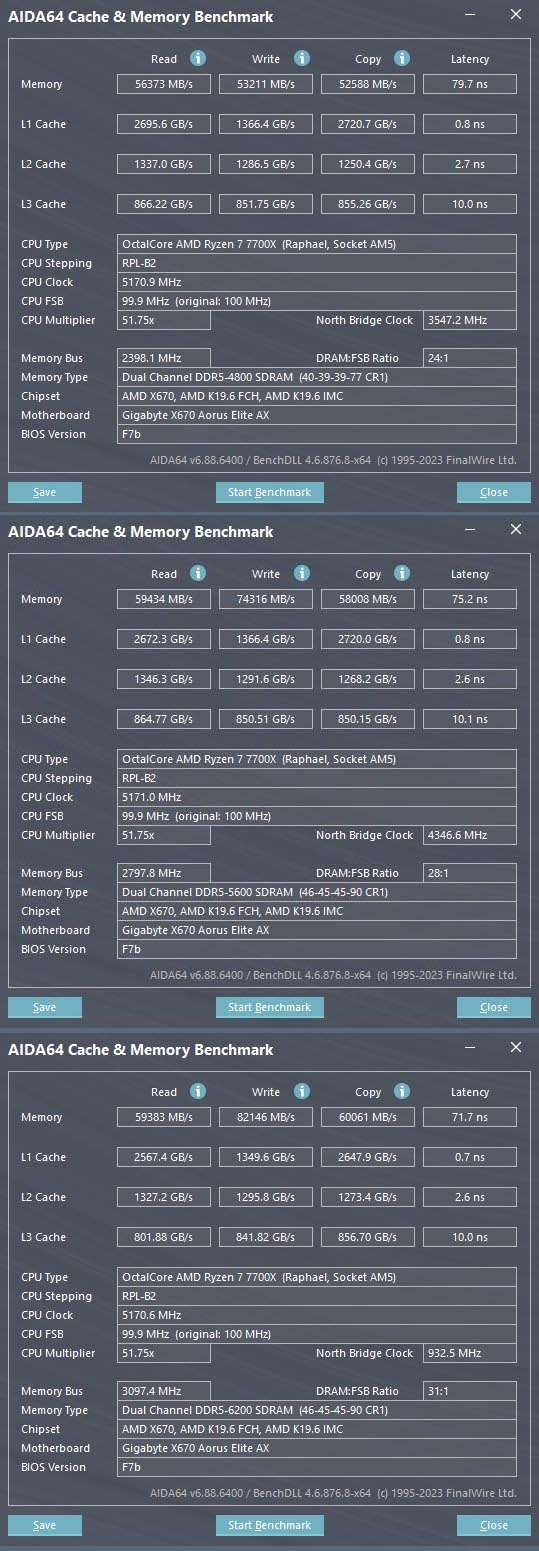Save results in the DDR5-6200 window
539x1551 pixels.
tap(45, 1525)
